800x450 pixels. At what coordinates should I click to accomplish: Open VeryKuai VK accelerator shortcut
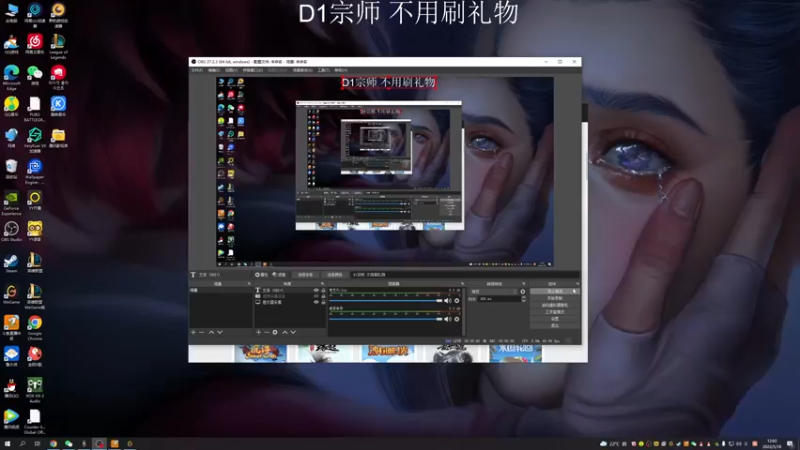tap(35, 140)
